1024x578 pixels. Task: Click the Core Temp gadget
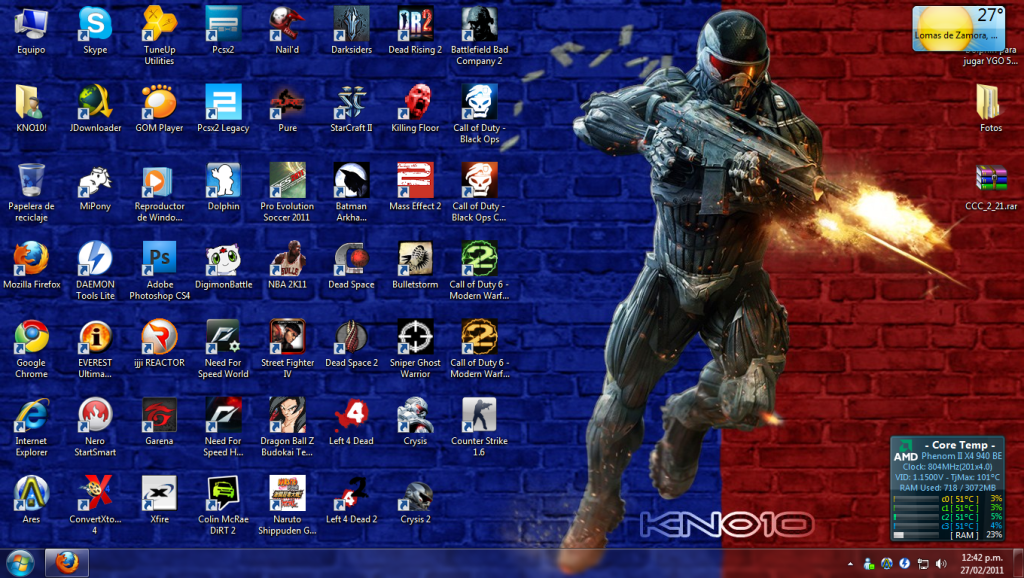coord(948,489)
